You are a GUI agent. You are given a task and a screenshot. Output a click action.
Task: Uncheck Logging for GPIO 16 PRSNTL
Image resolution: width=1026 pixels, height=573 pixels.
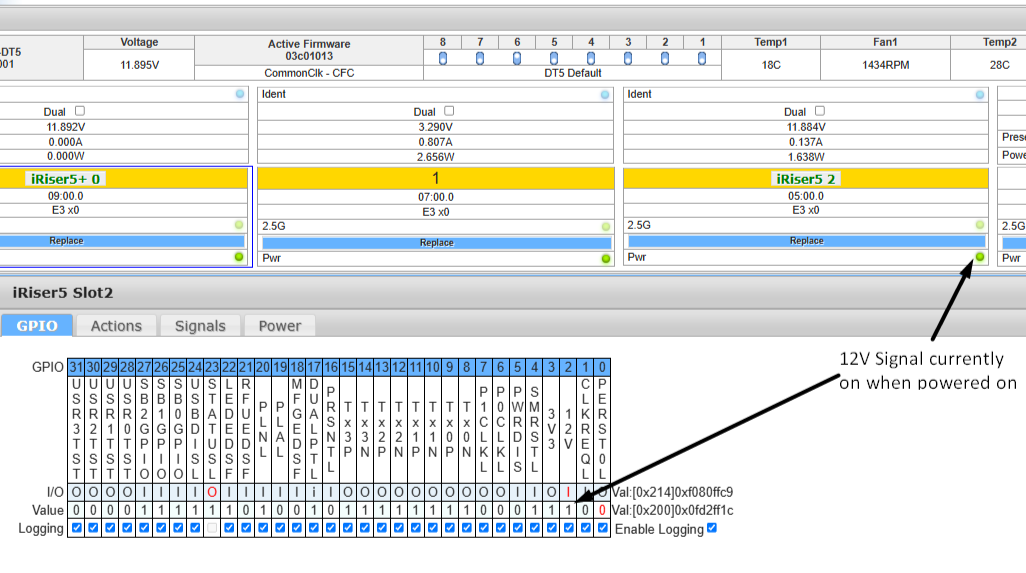coord(331,528)
